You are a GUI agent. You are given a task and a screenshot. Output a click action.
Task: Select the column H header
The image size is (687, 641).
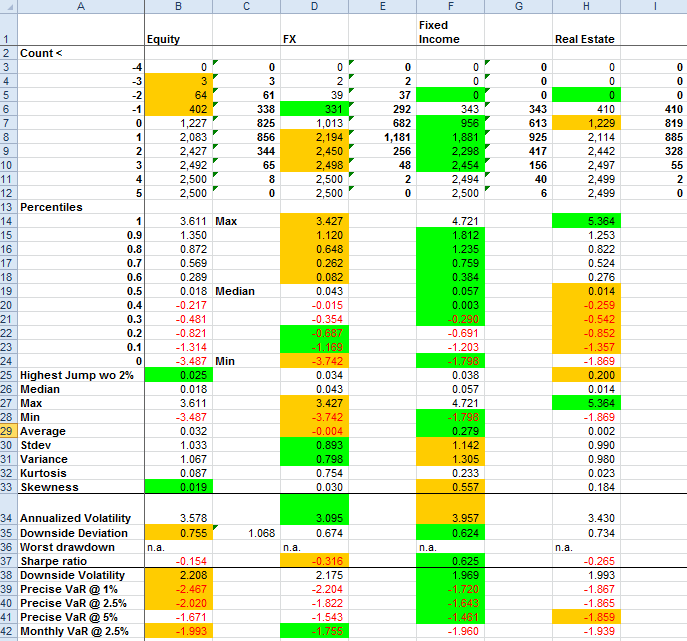[585, 6]
